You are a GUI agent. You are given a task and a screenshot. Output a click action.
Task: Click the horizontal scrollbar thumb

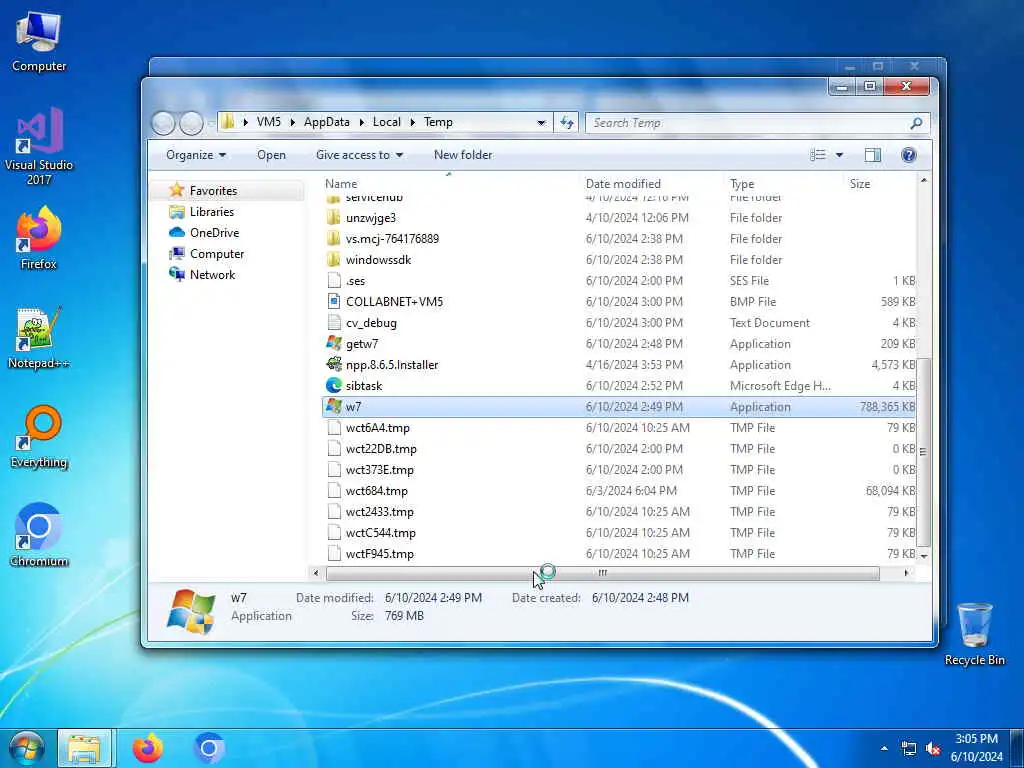(x=602, y=573)
